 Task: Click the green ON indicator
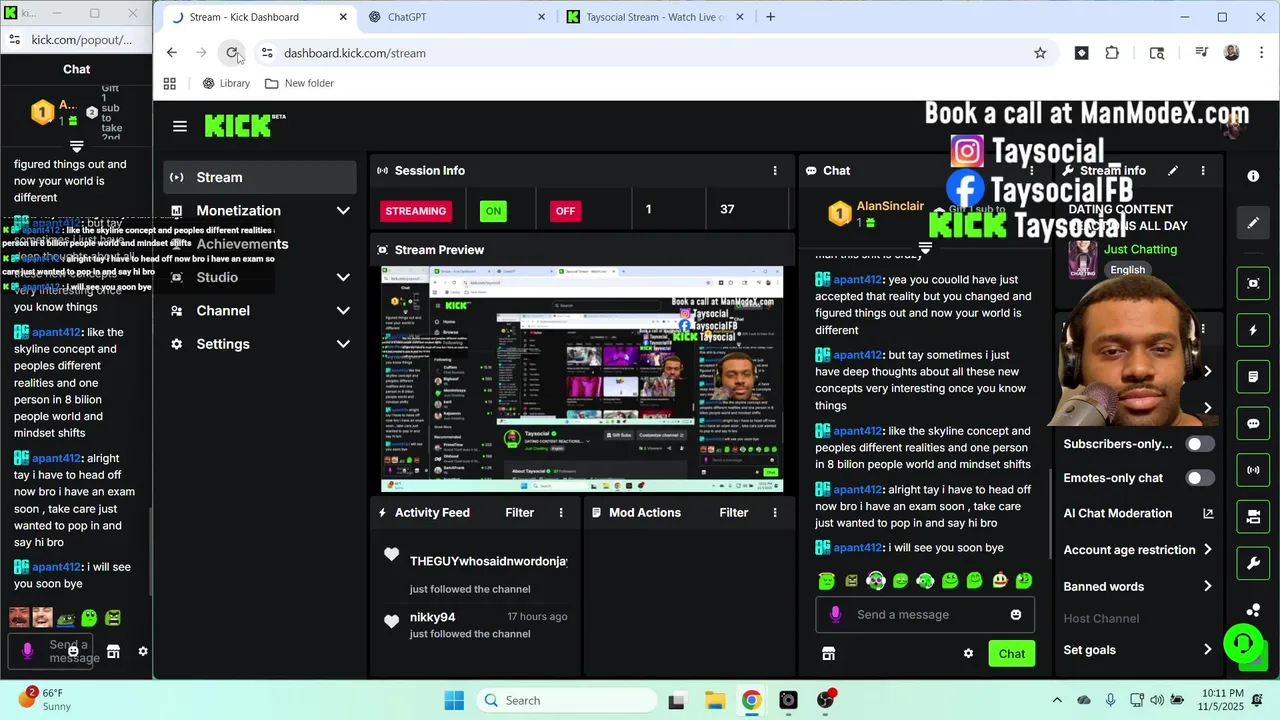(493, 211)
